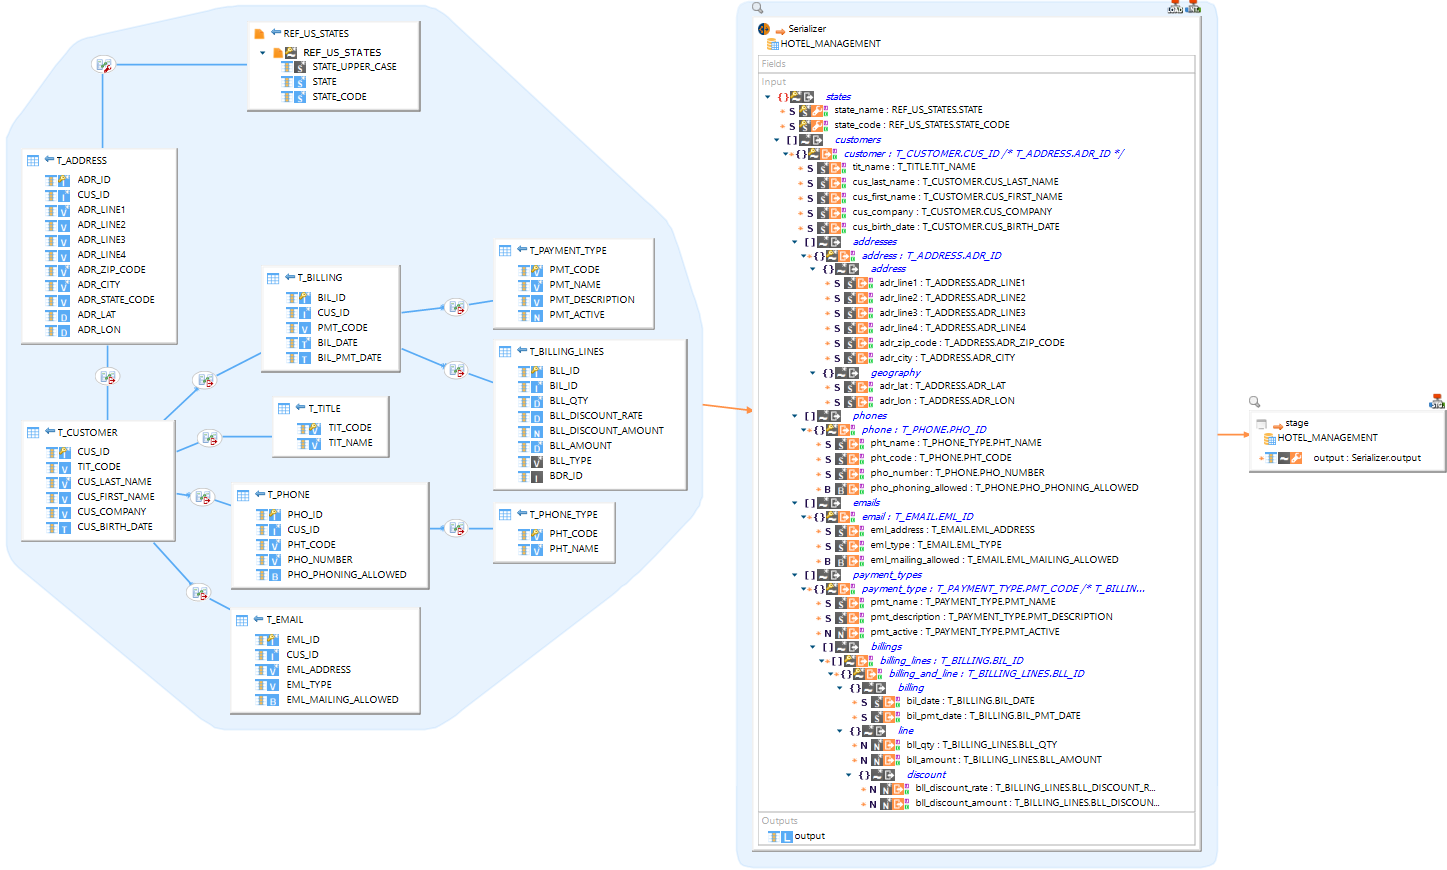Click the Fields section header
1447x870 pixels.
tap(775, 63)
